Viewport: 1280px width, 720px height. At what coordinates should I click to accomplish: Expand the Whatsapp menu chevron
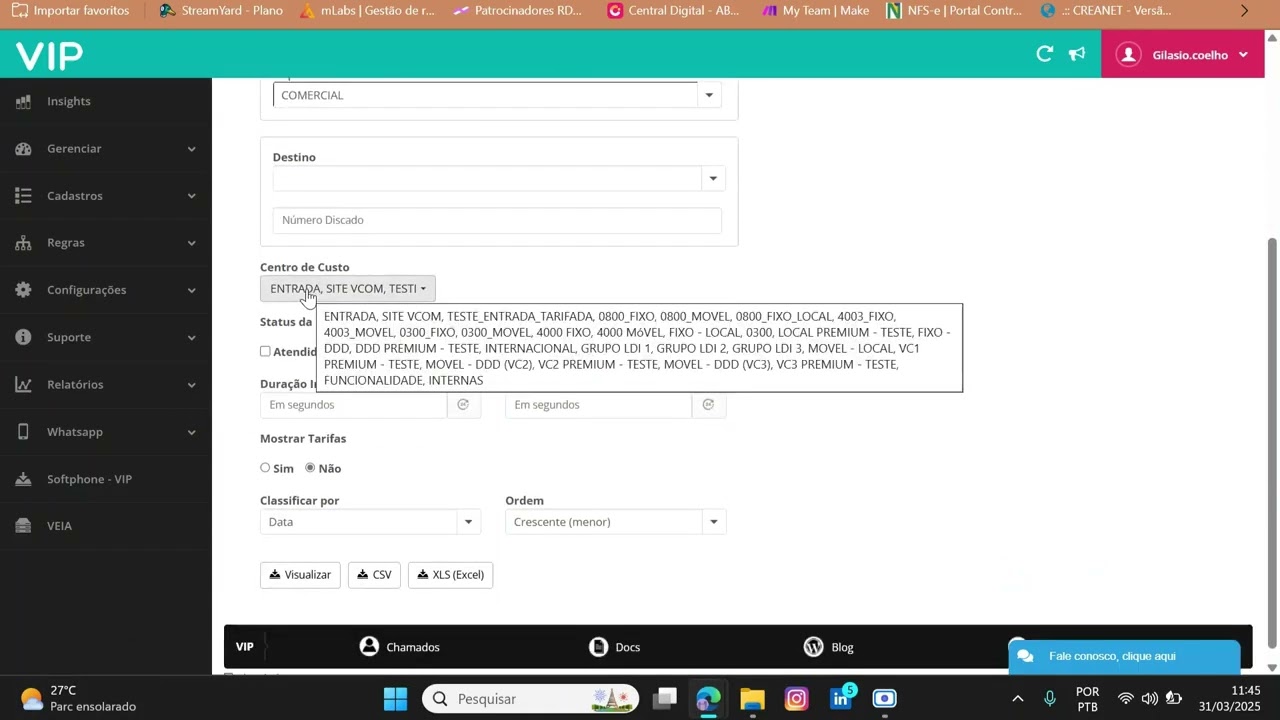[x=191, y=432]
